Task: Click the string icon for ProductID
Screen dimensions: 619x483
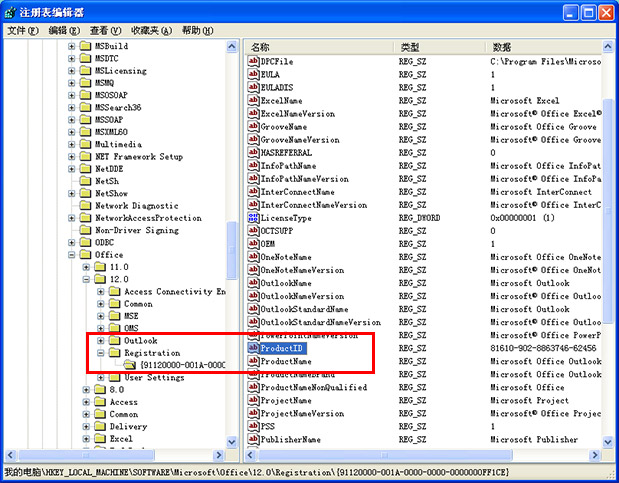Action: [253, 348]
